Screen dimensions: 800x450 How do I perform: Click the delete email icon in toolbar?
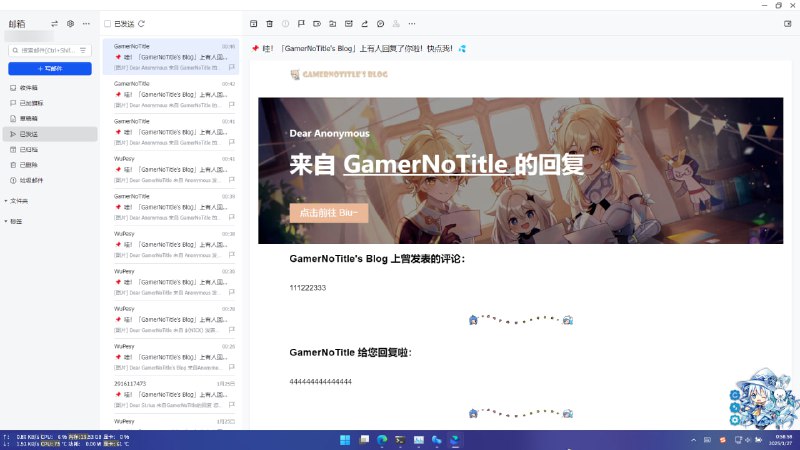[269, 23]
